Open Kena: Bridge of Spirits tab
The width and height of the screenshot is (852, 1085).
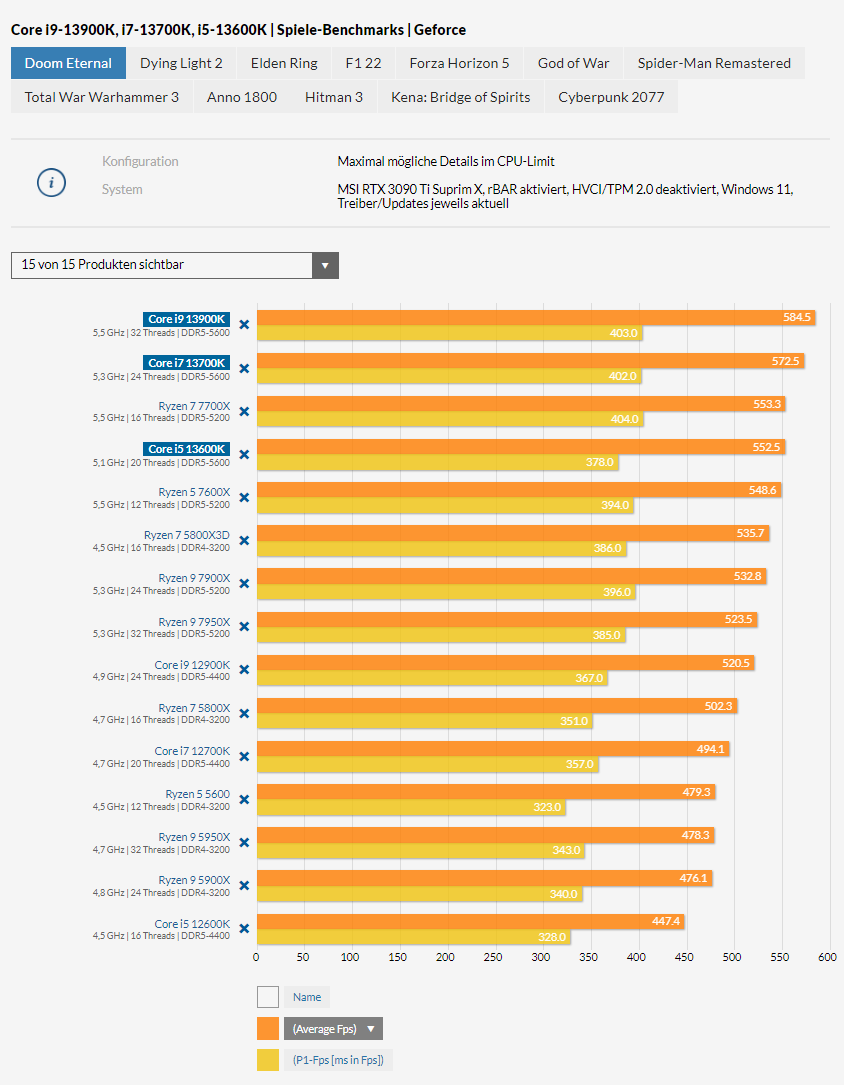coord(461,97)
